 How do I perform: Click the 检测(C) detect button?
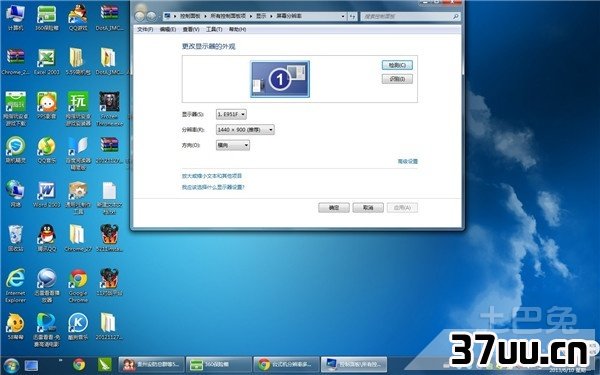click(x=397, y=65)
